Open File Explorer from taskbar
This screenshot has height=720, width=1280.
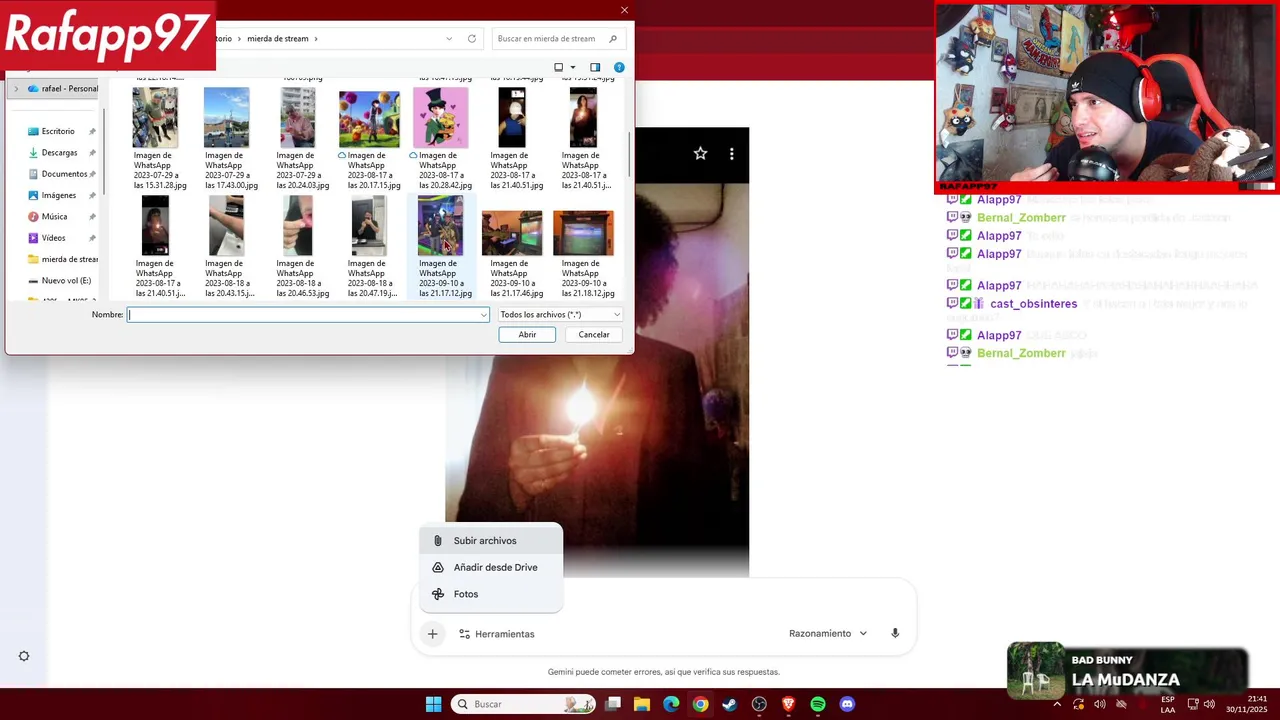[x=642, y=704]
